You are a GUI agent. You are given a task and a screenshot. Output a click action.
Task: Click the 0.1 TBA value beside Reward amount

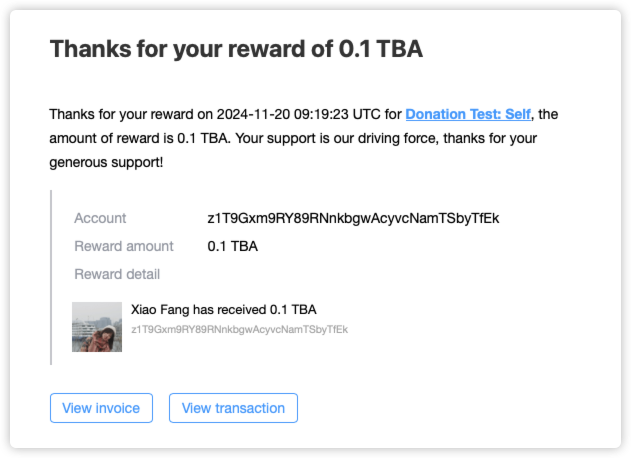tap(232, 246)
